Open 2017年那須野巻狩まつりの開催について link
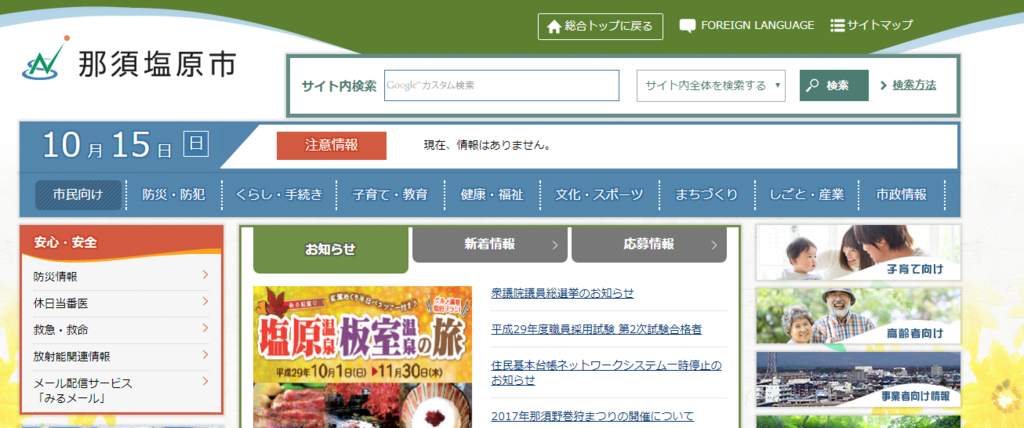The height and width of the screenshot is (428, 1024). (592, 416)
